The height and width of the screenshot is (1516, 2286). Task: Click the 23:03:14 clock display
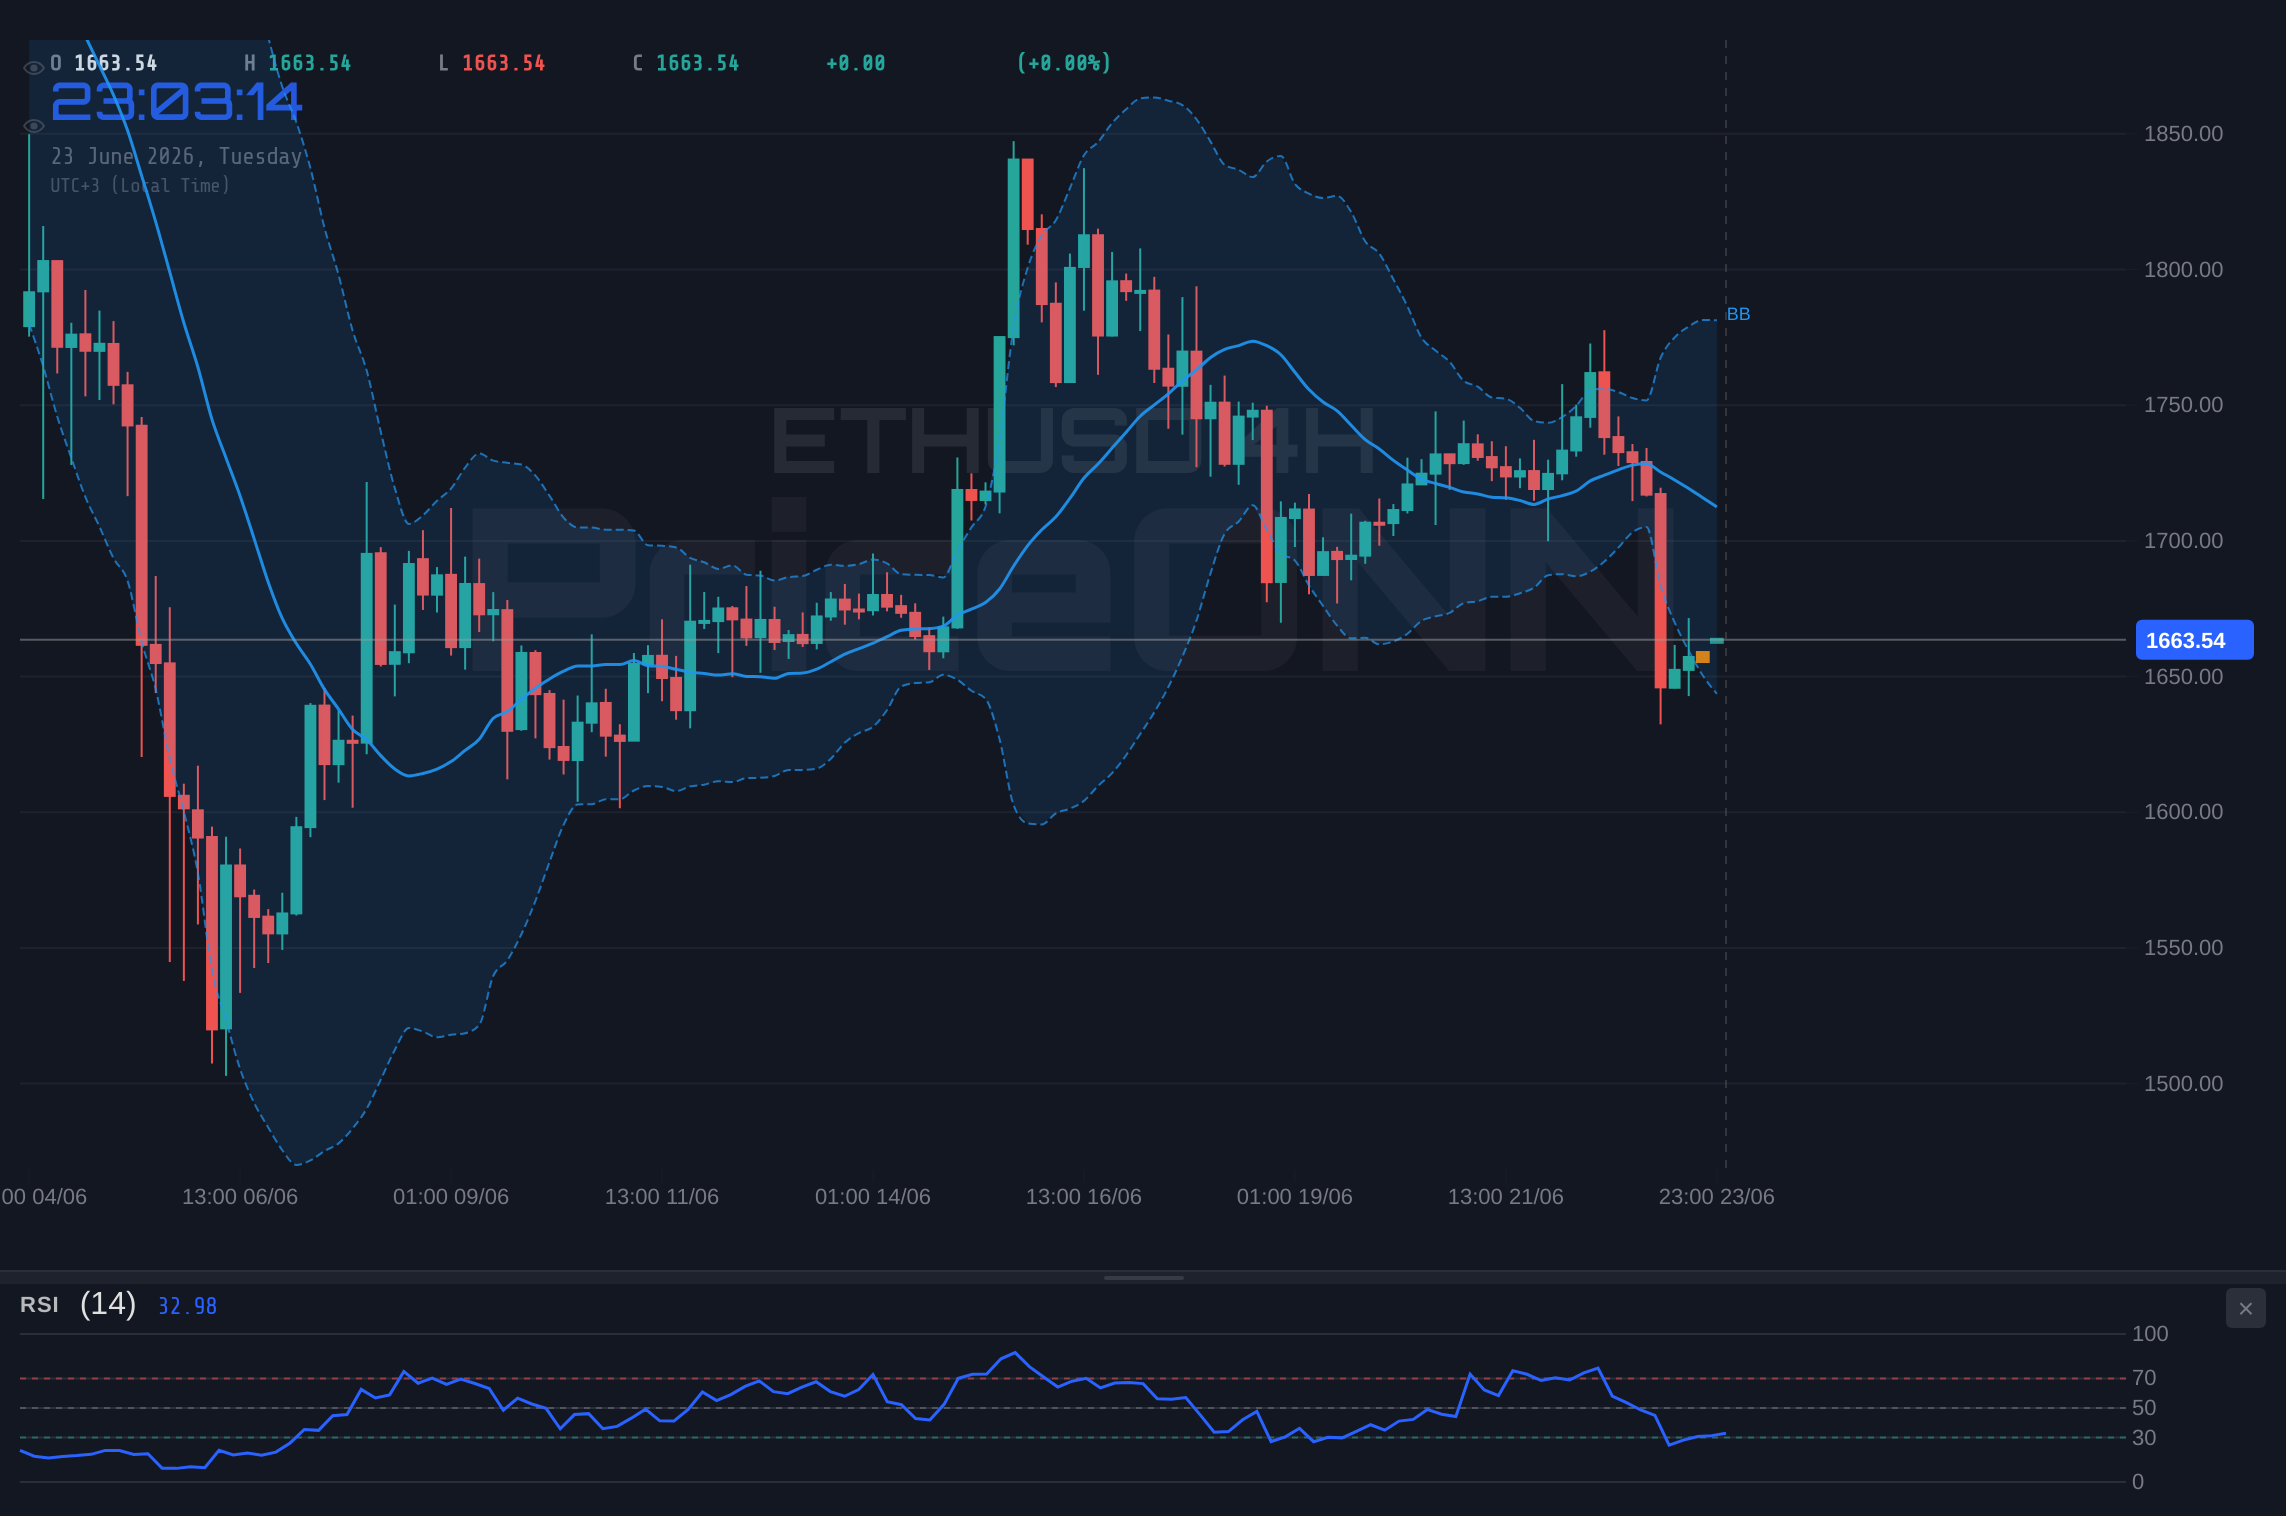(x=176, y=102)
